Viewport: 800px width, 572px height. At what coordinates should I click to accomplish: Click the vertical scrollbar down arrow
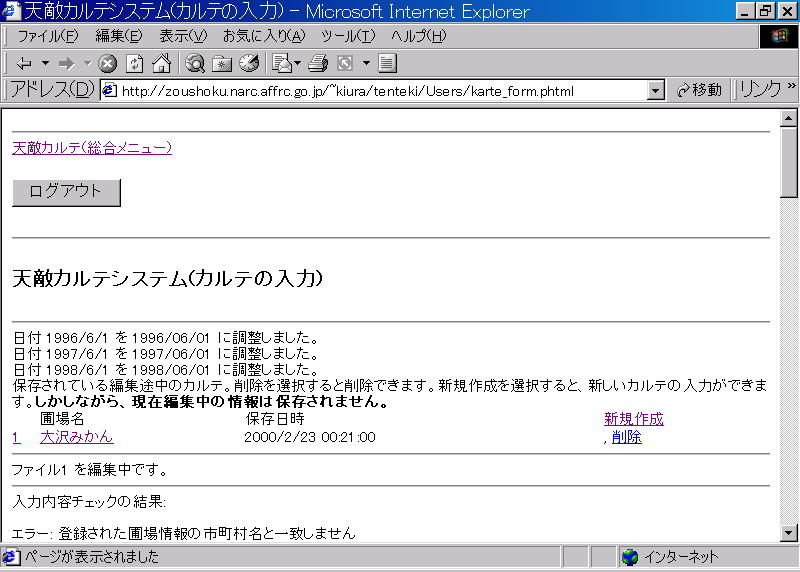(789, 533)
